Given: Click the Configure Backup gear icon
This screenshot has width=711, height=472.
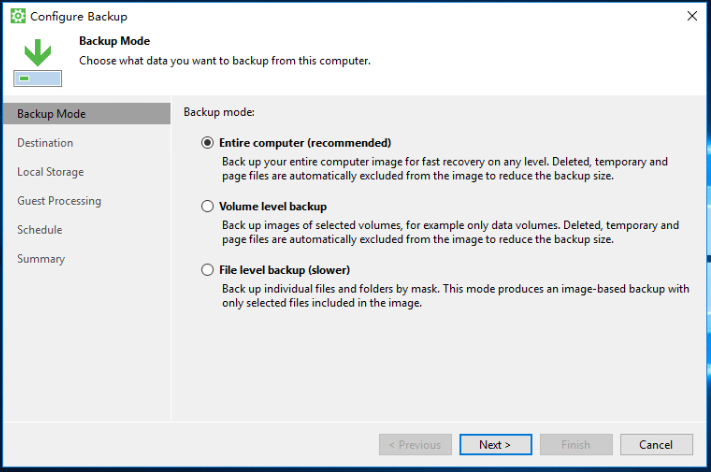Looking at the screenshot, I should (18, 16).
